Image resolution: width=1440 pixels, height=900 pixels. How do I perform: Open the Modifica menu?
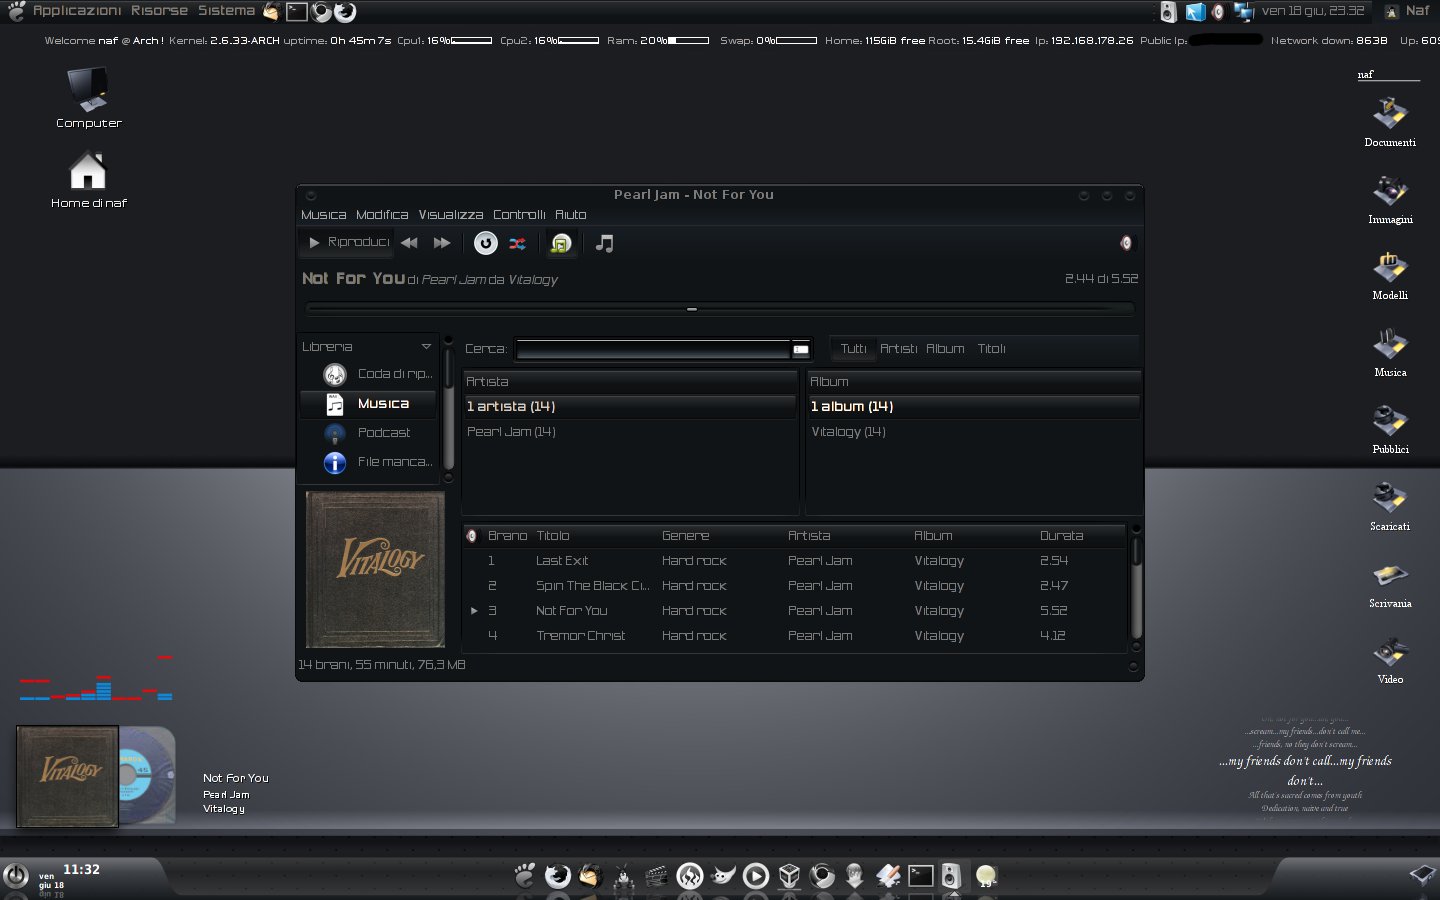[382, 215]
